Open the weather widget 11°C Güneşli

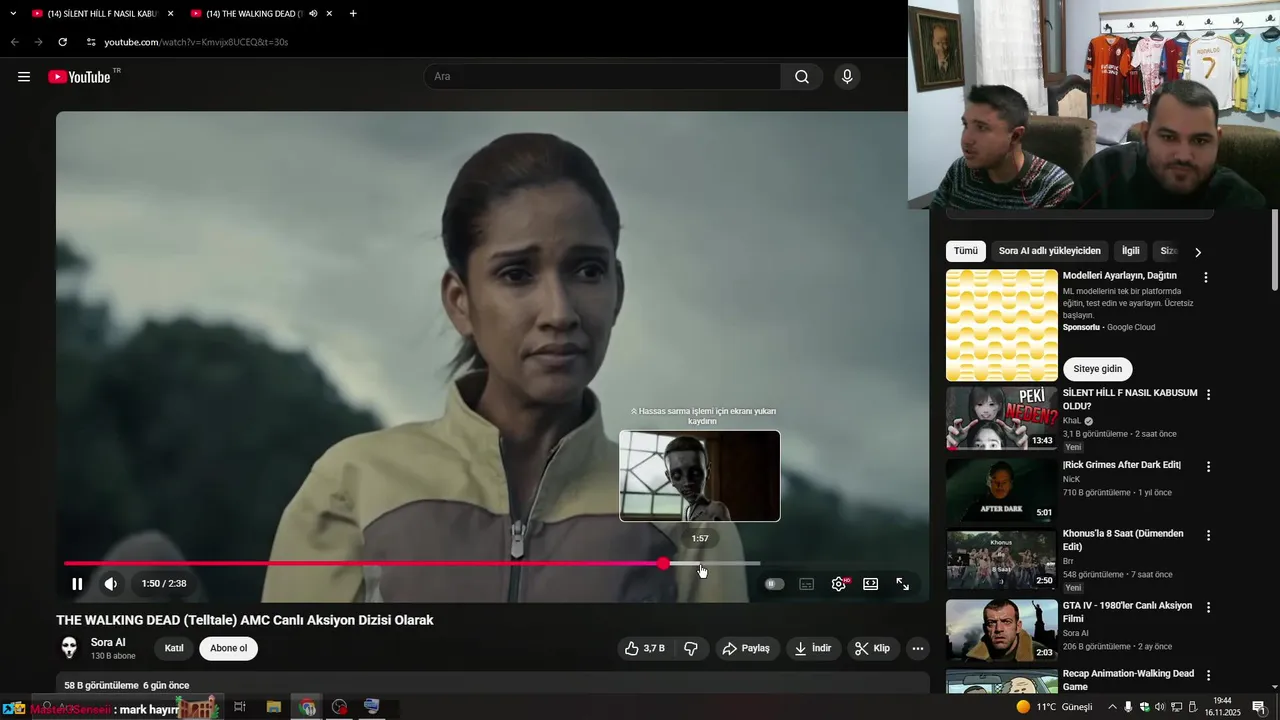click(x=1054, y=707)
